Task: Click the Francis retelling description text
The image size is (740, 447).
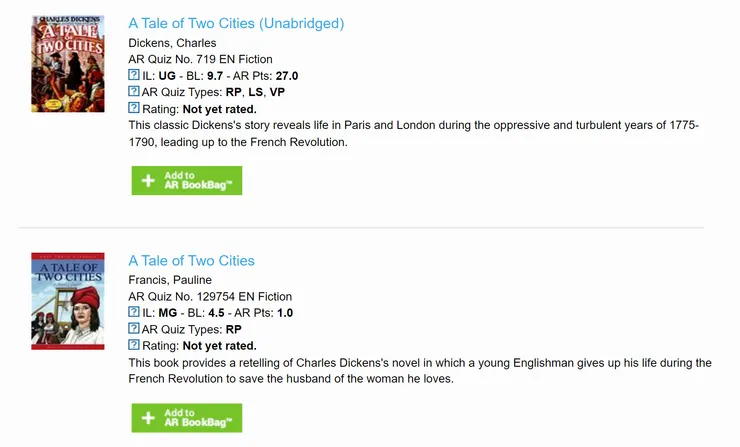Action: 420,370
